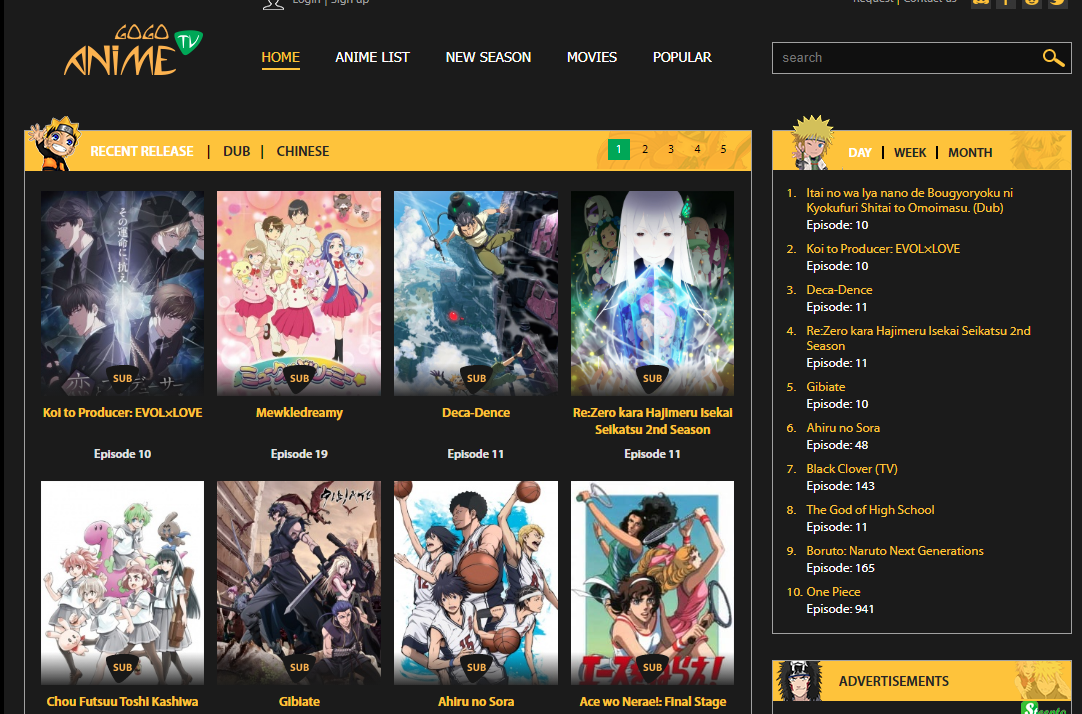The height and width of the screenshot is (714, 1082).
Task: Open the GogoAnime TV logo
Action: [x=133, y=50]
